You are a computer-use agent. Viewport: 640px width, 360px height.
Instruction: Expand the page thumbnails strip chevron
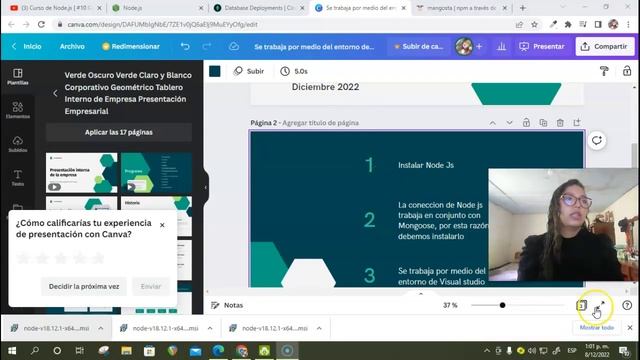(x=421, y=293)
